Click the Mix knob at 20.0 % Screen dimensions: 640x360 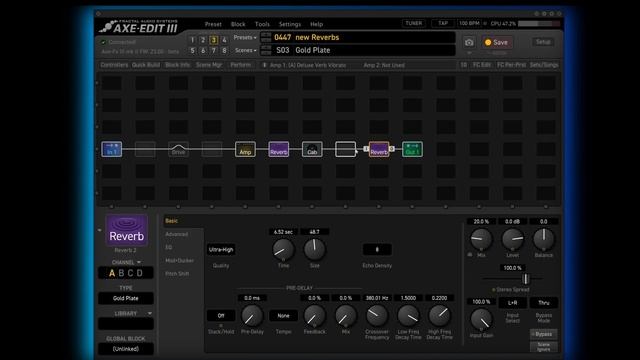click(481, 239)
